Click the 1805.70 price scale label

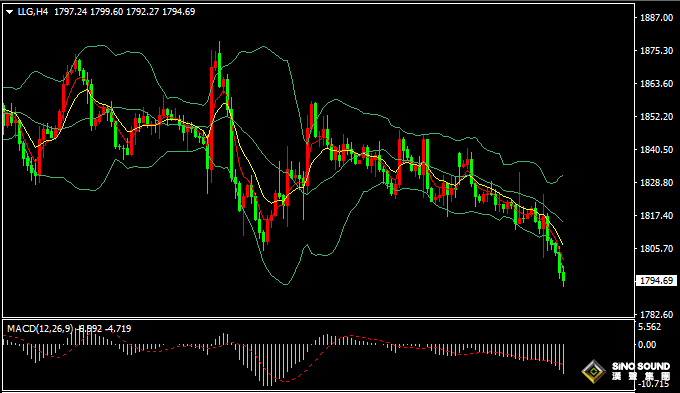[657, 248]
